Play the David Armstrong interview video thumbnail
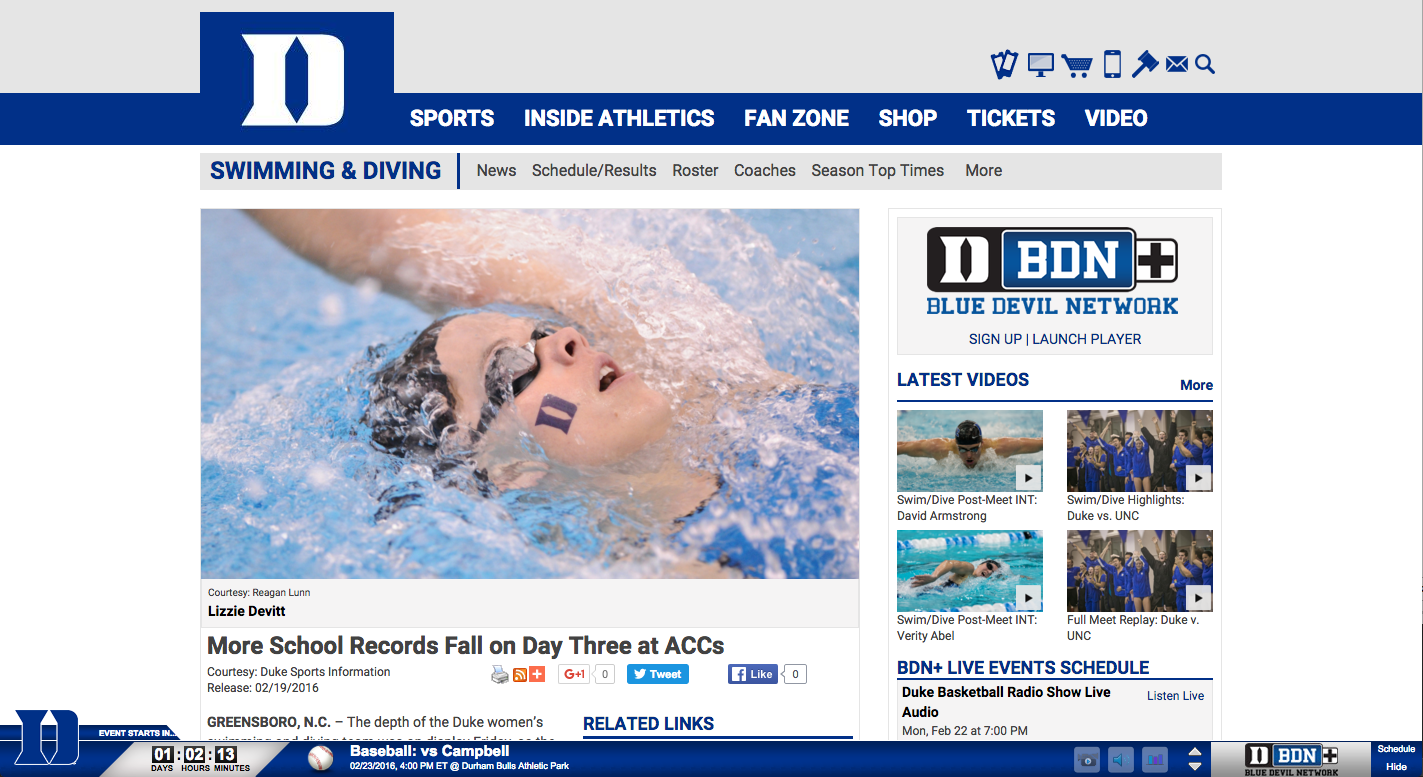The width and height of the screenshot is (1423, 777). [x=970, y=450]
